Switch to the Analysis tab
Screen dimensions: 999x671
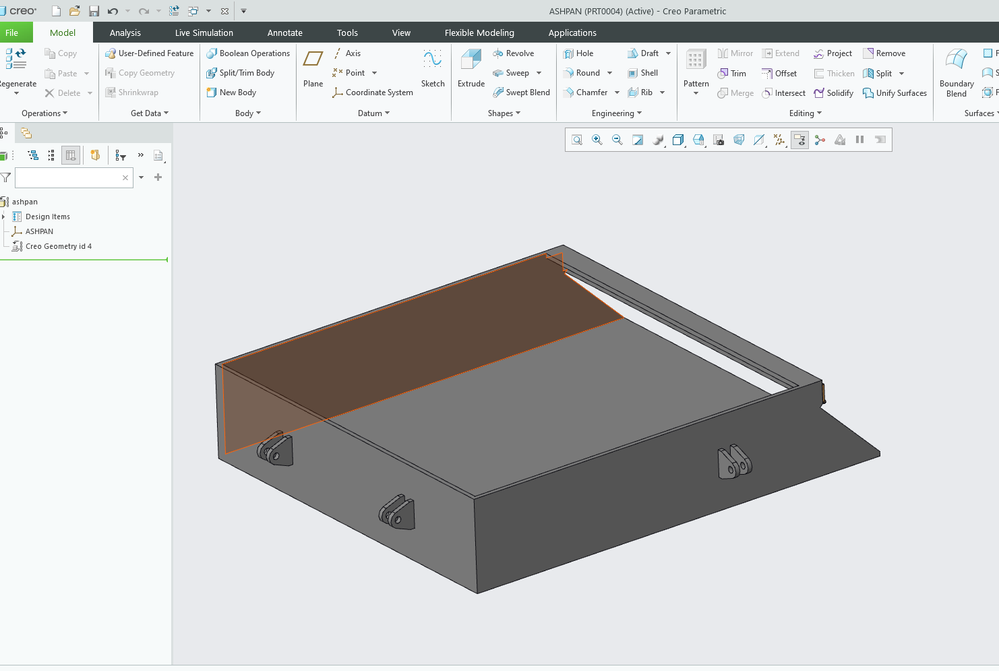tap(125, 33)
